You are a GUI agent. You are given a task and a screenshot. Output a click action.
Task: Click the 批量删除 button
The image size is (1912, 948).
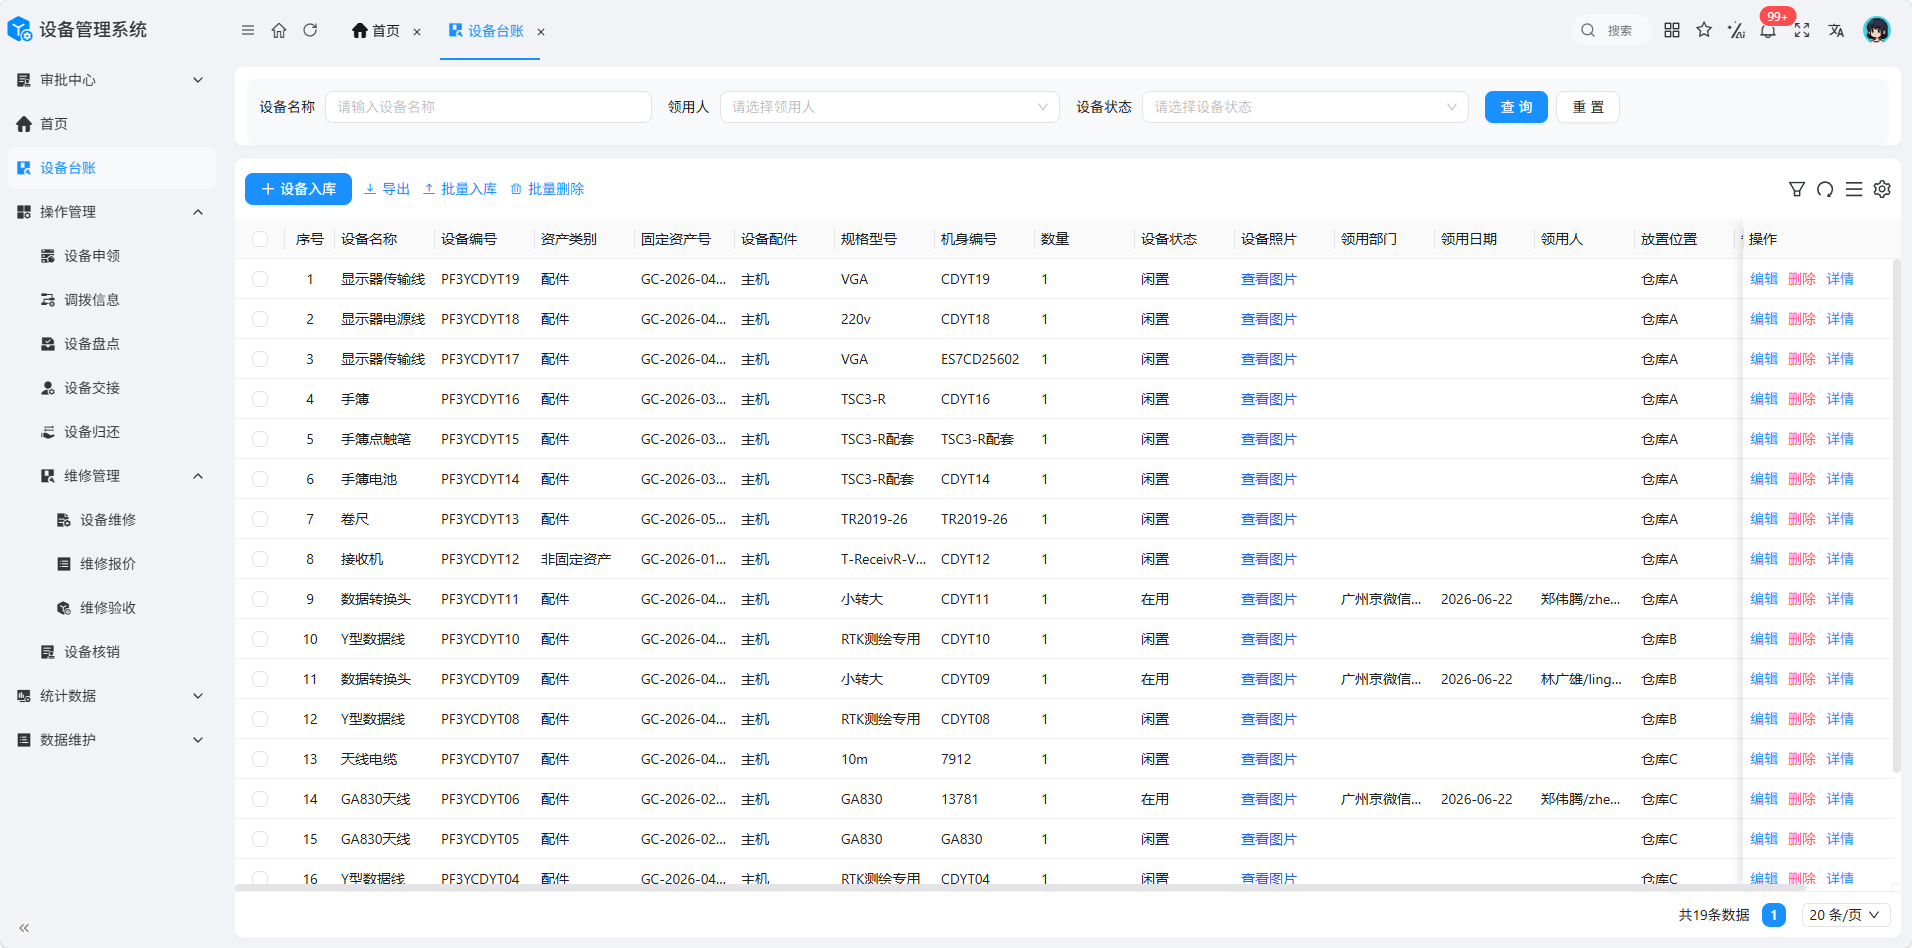547,189
